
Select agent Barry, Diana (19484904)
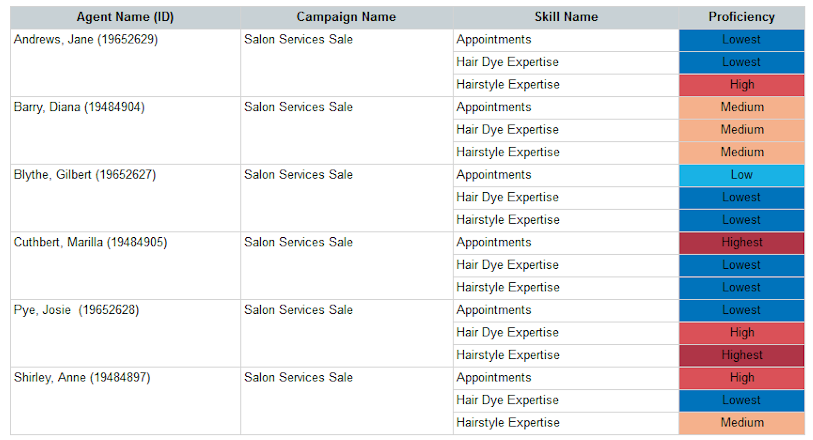[79, 107]
